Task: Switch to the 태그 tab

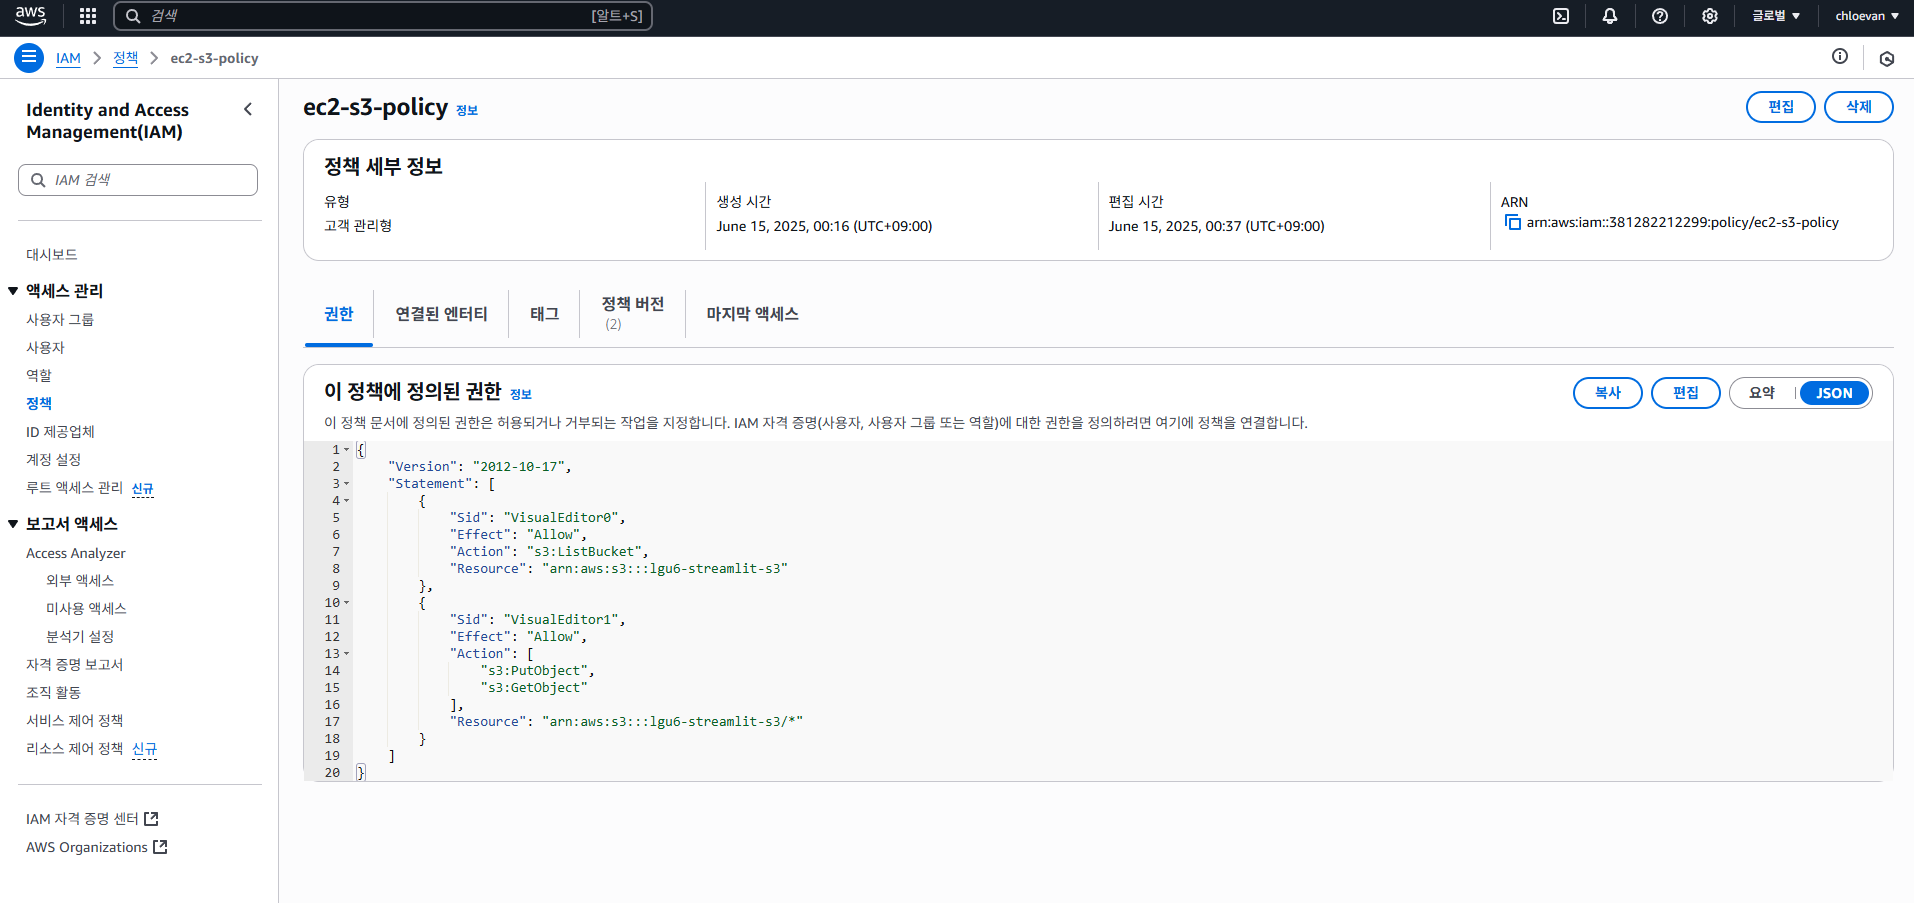Action: click(544, 314)
